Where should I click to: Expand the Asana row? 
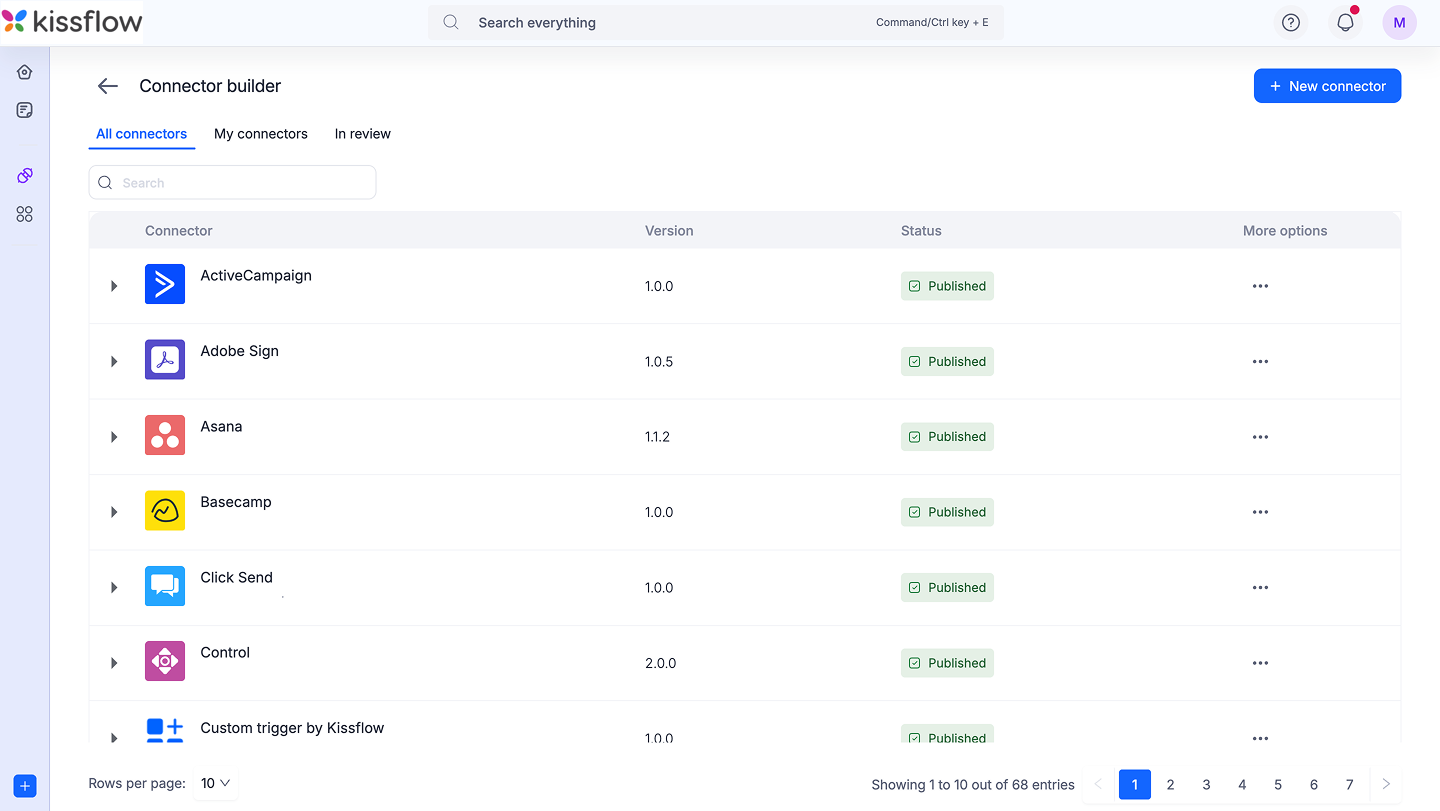coord(114,437)
